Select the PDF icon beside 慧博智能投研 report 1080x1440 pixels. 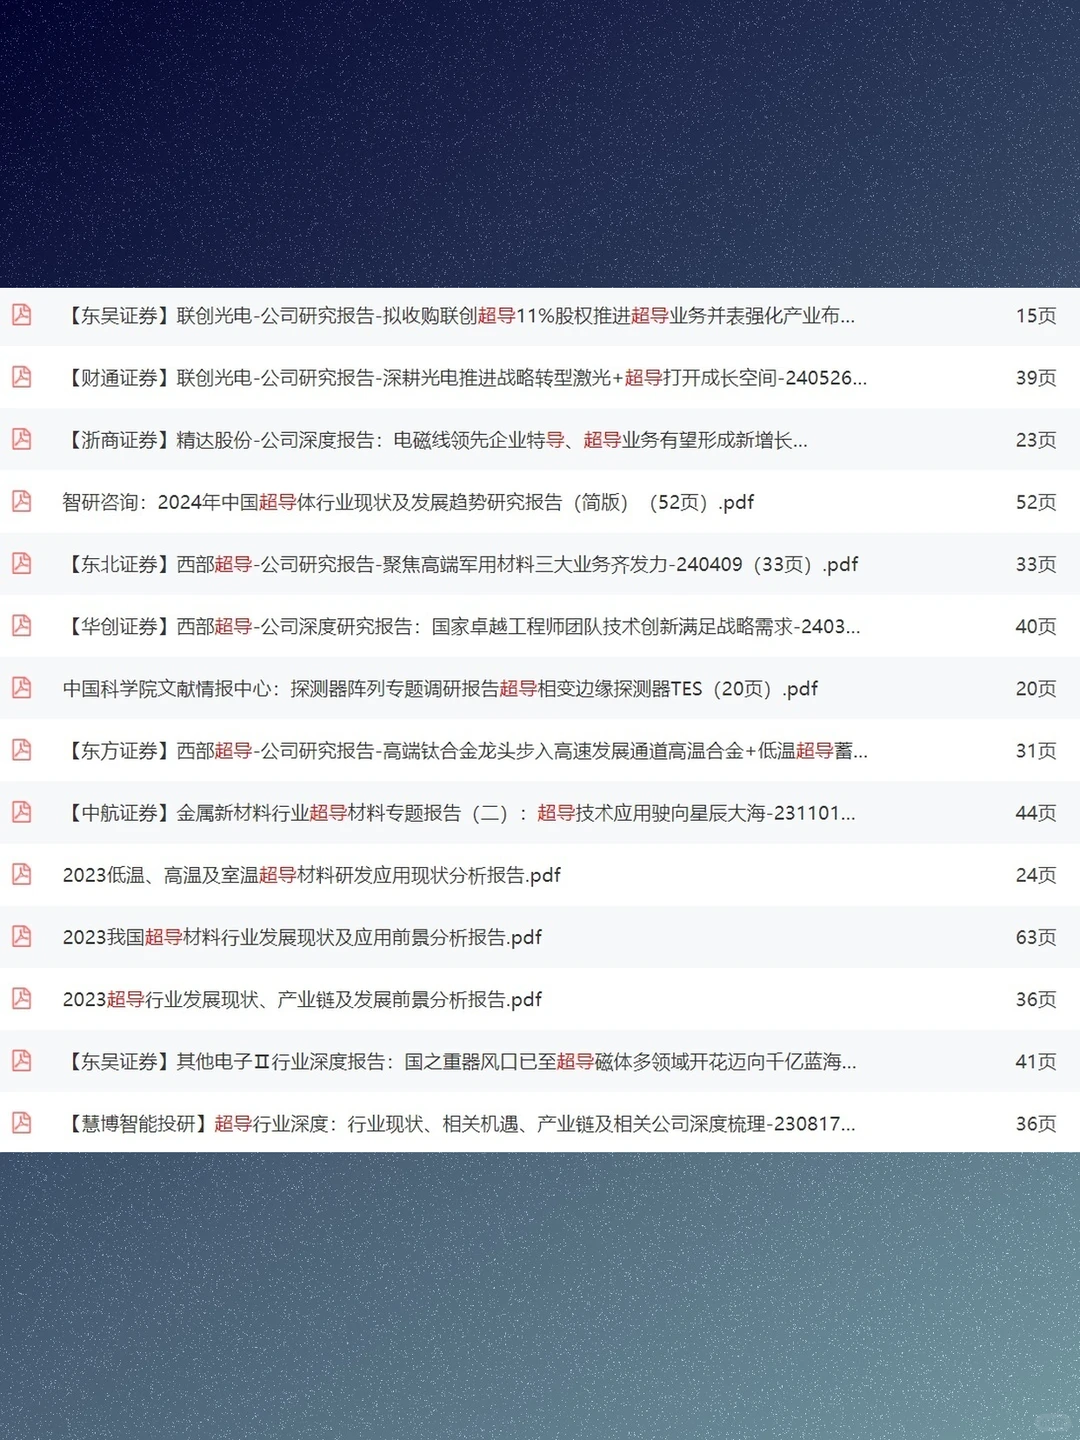[22, 1123]
